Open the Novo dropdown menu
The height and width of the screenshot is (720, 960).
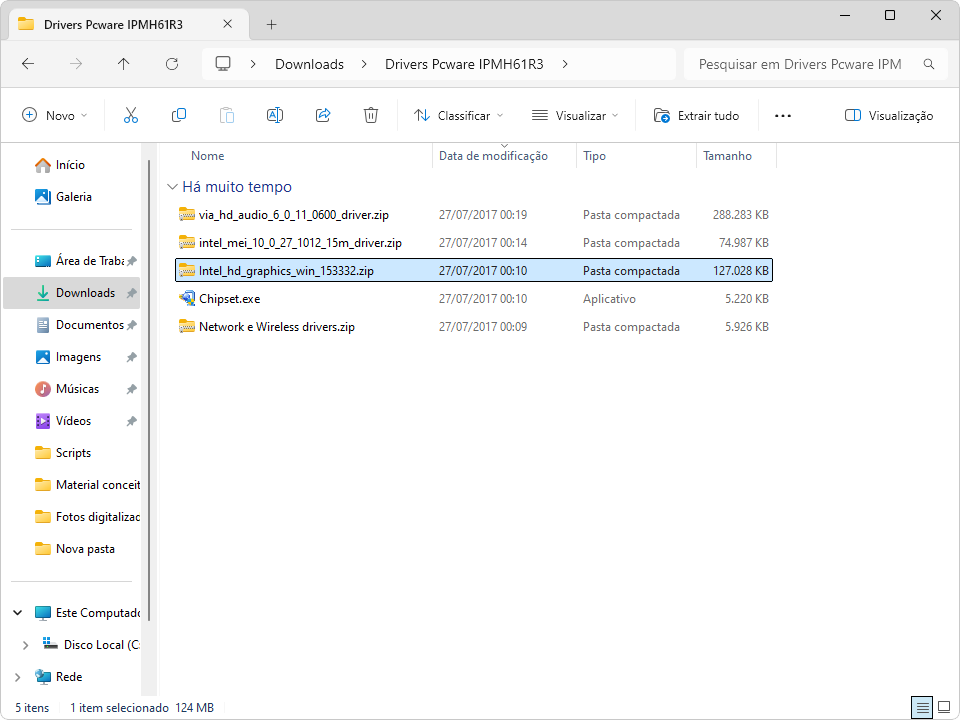click(x=55, y=115)
